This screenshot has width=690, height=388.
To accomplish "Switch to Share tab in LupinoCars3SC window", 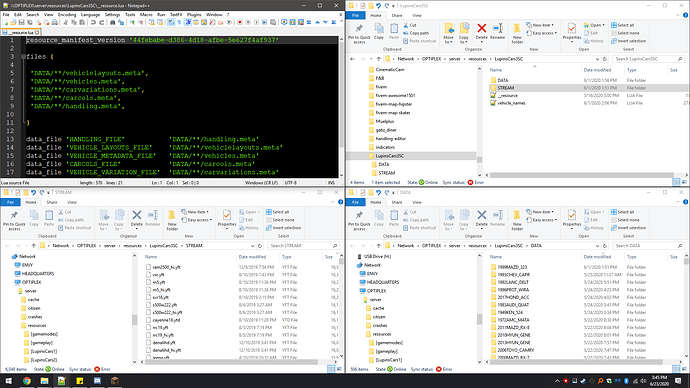I will 396,15.
